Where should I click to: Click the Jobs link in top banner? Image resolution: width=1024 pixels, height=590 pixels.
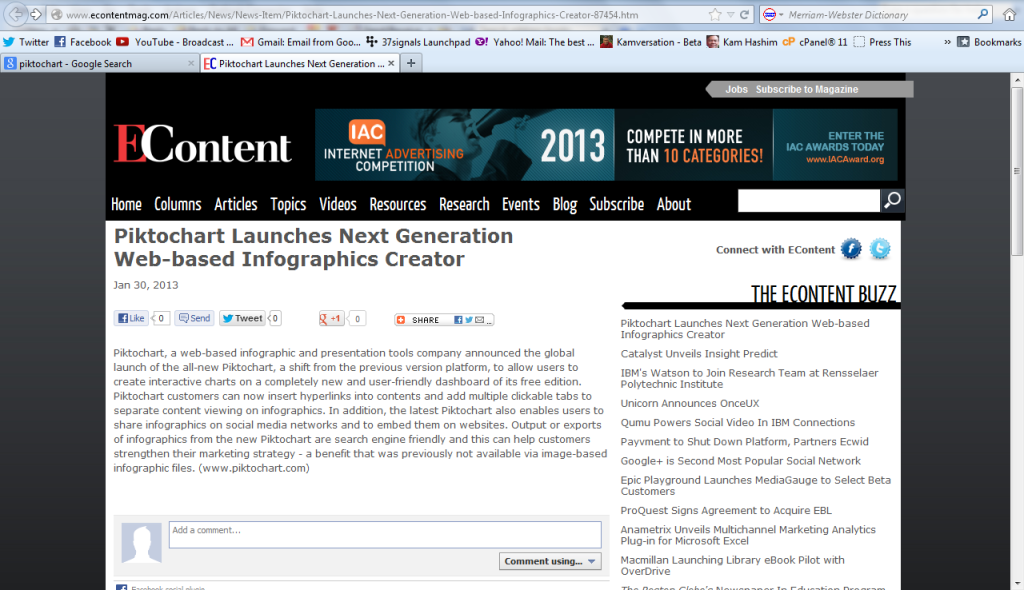point(736,90)
